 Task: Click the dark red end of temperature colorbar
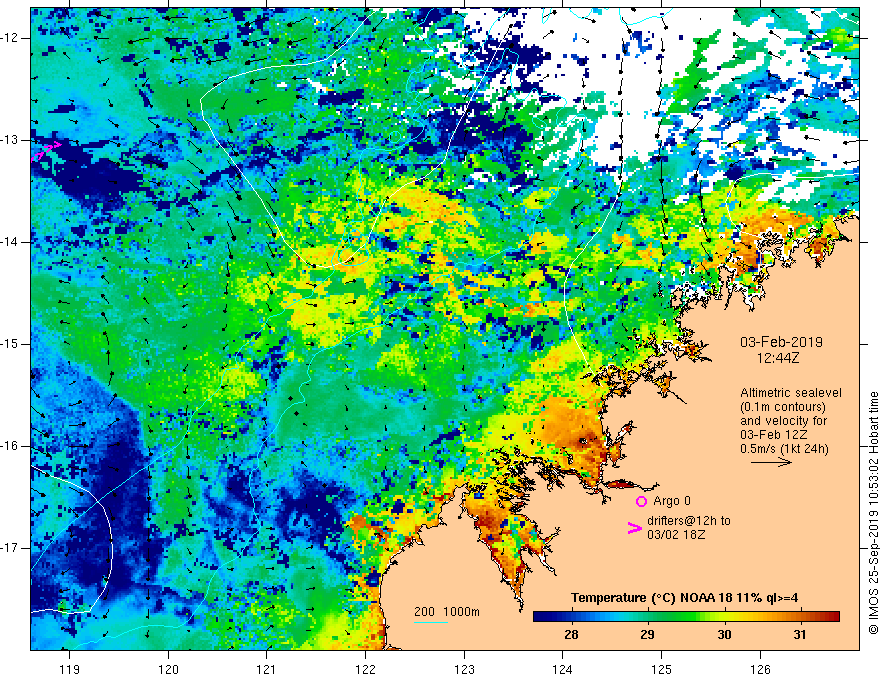[834, 617]
